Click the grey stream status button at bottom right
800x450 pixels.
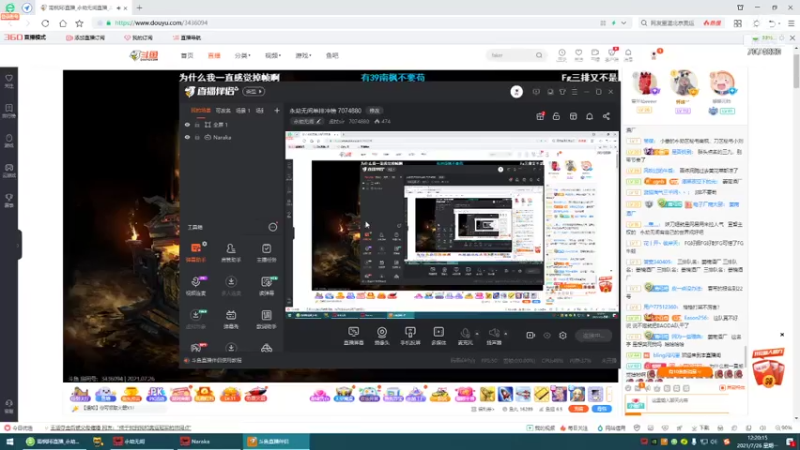(x=594, y=335)
